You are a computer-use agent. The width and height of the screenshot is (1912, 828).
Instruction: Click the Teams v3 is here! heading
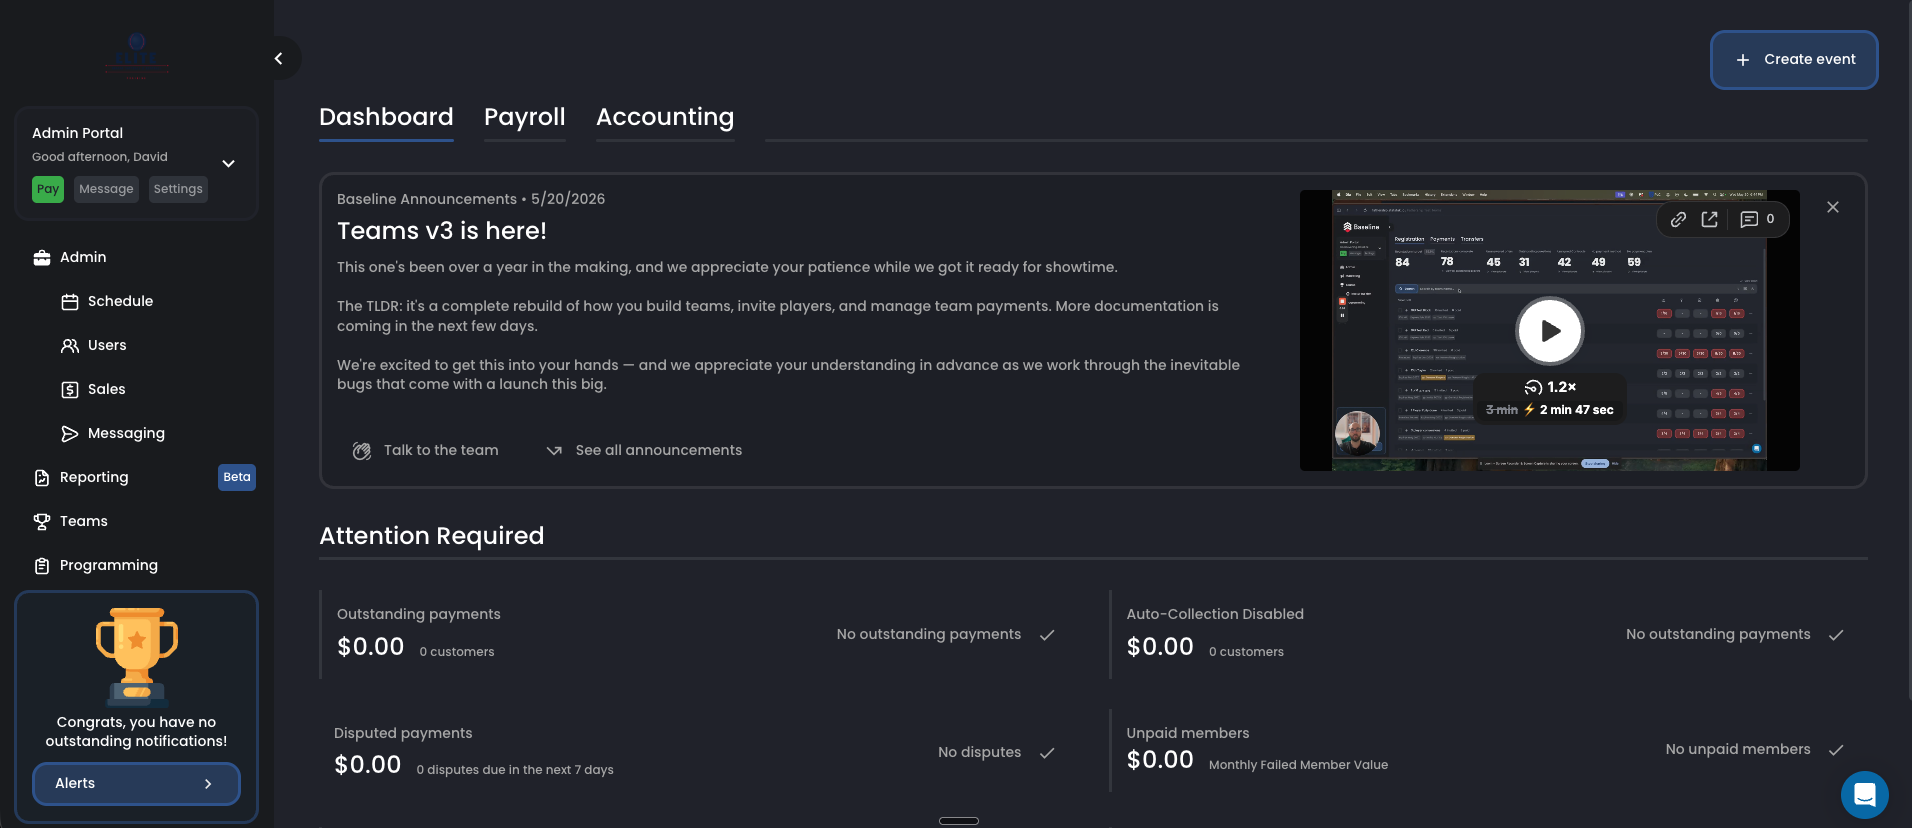[442, 231]
